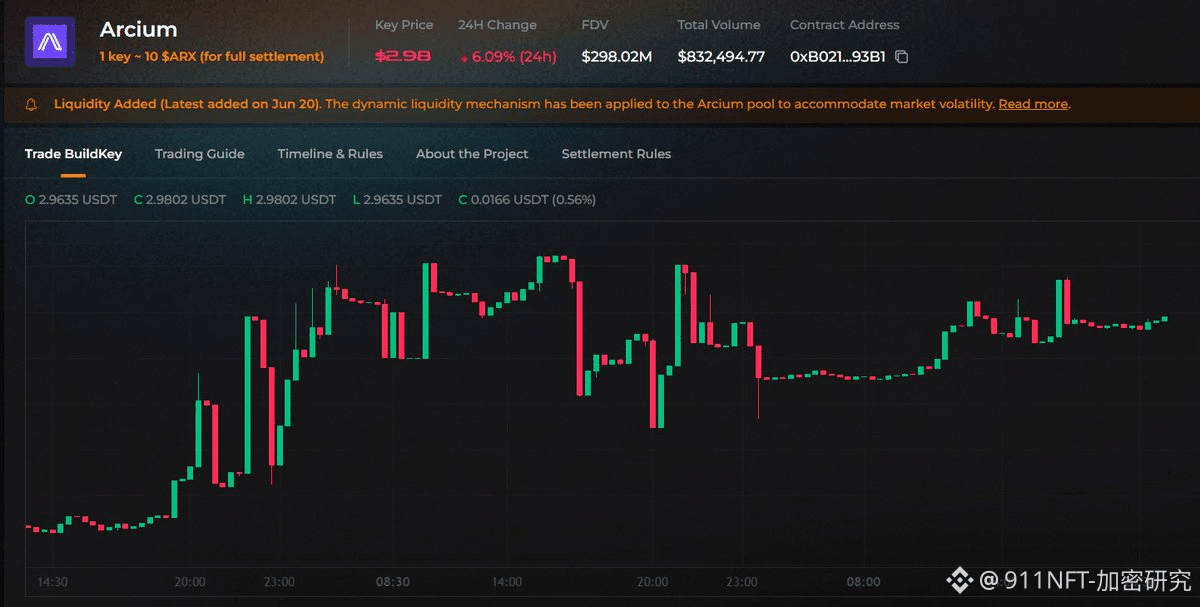The width and height of the screenshot is (1200, 607).
Task: Click the Key Price header label
Action: tap(404, 25)
